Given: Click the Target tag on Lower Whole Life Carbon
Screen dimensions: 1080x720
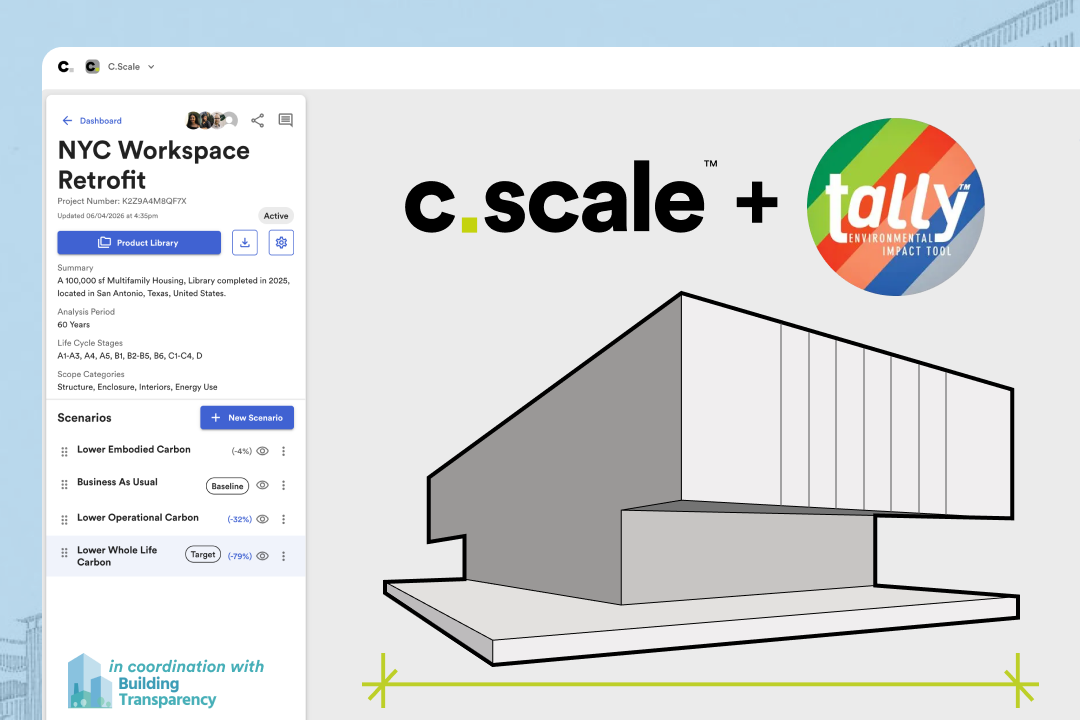Looking at the screenshot, I should tap(203, 555).
